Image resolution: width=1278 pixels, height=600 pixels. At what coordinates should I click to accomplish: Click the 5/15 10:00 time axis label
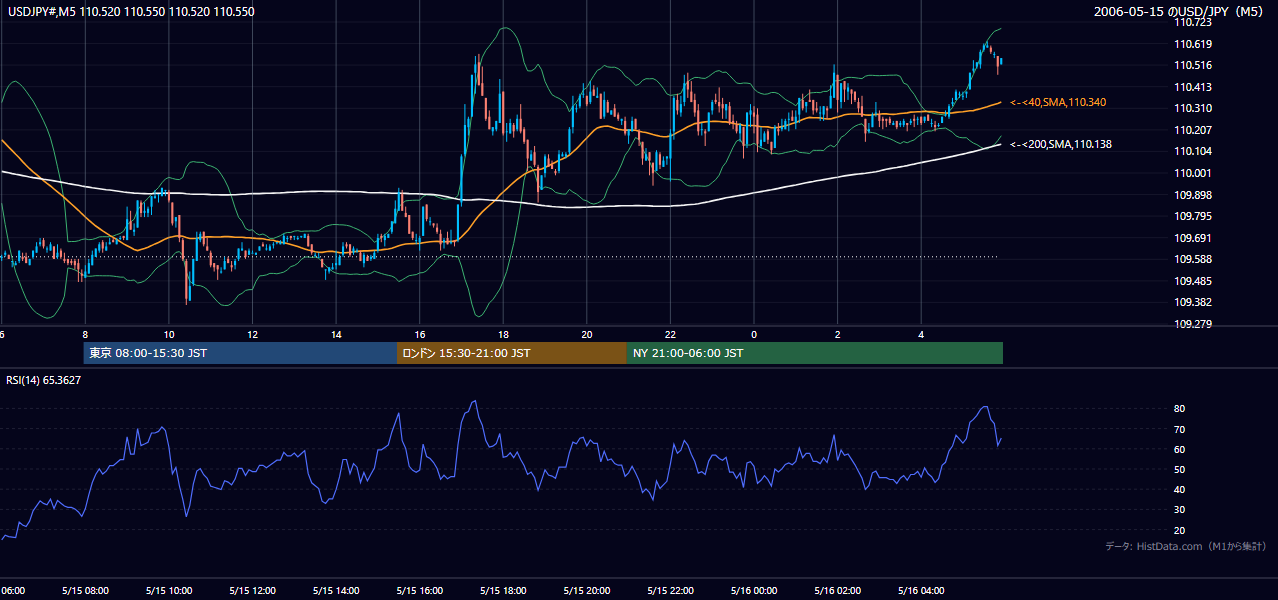pyautogui.click(x=169, y=591)
